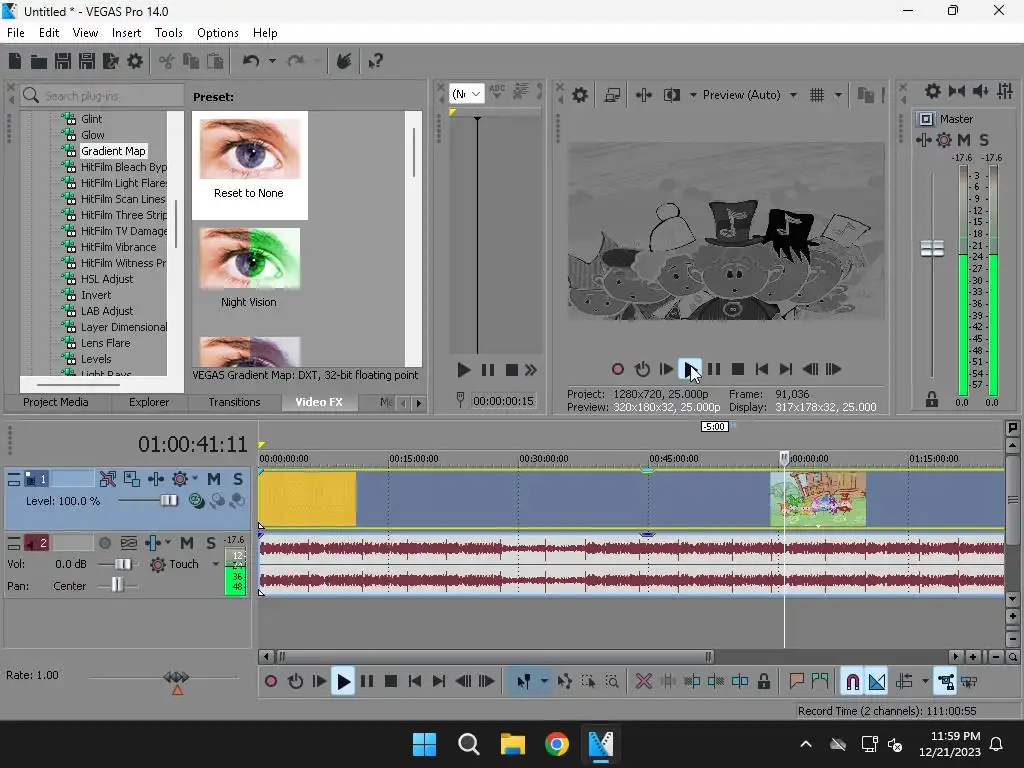Open preview overlays grid icon

click(x=816, y=95)
